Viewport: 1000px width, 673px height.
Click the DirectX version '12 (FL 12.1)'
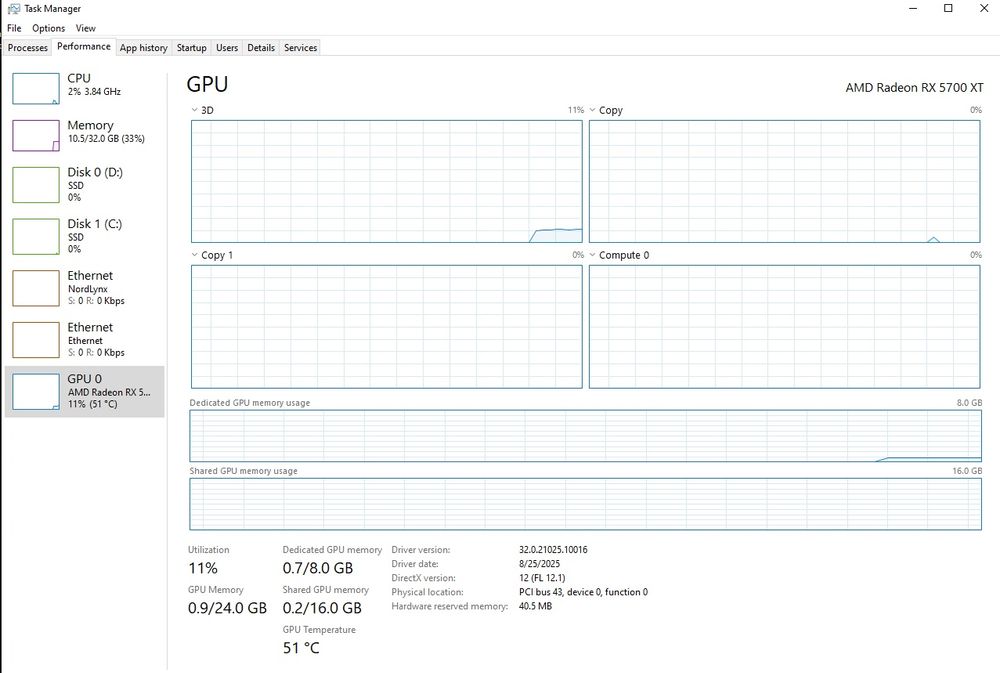(x=542, y=578)
